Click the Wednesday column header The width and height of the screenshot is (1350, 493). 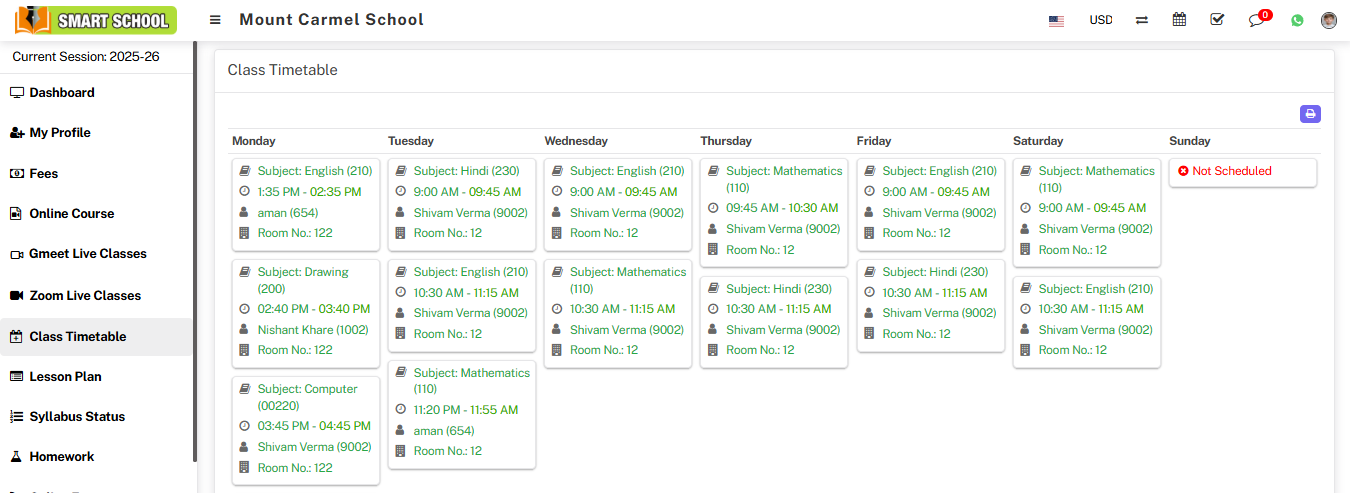point(576,141)
